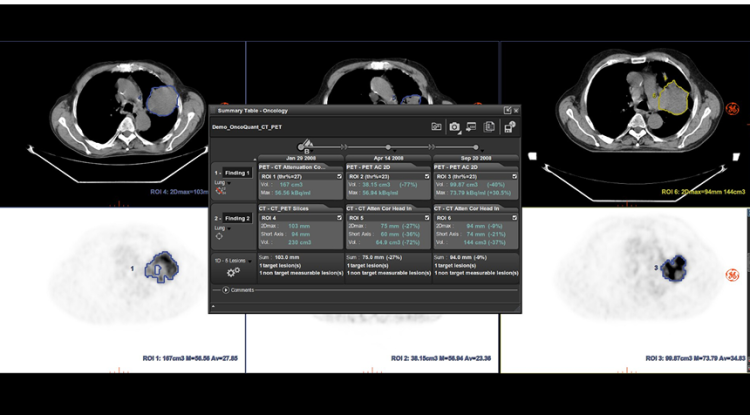
Task: Click the send-to-screen icon beside the camera
Action: [471, 127]
